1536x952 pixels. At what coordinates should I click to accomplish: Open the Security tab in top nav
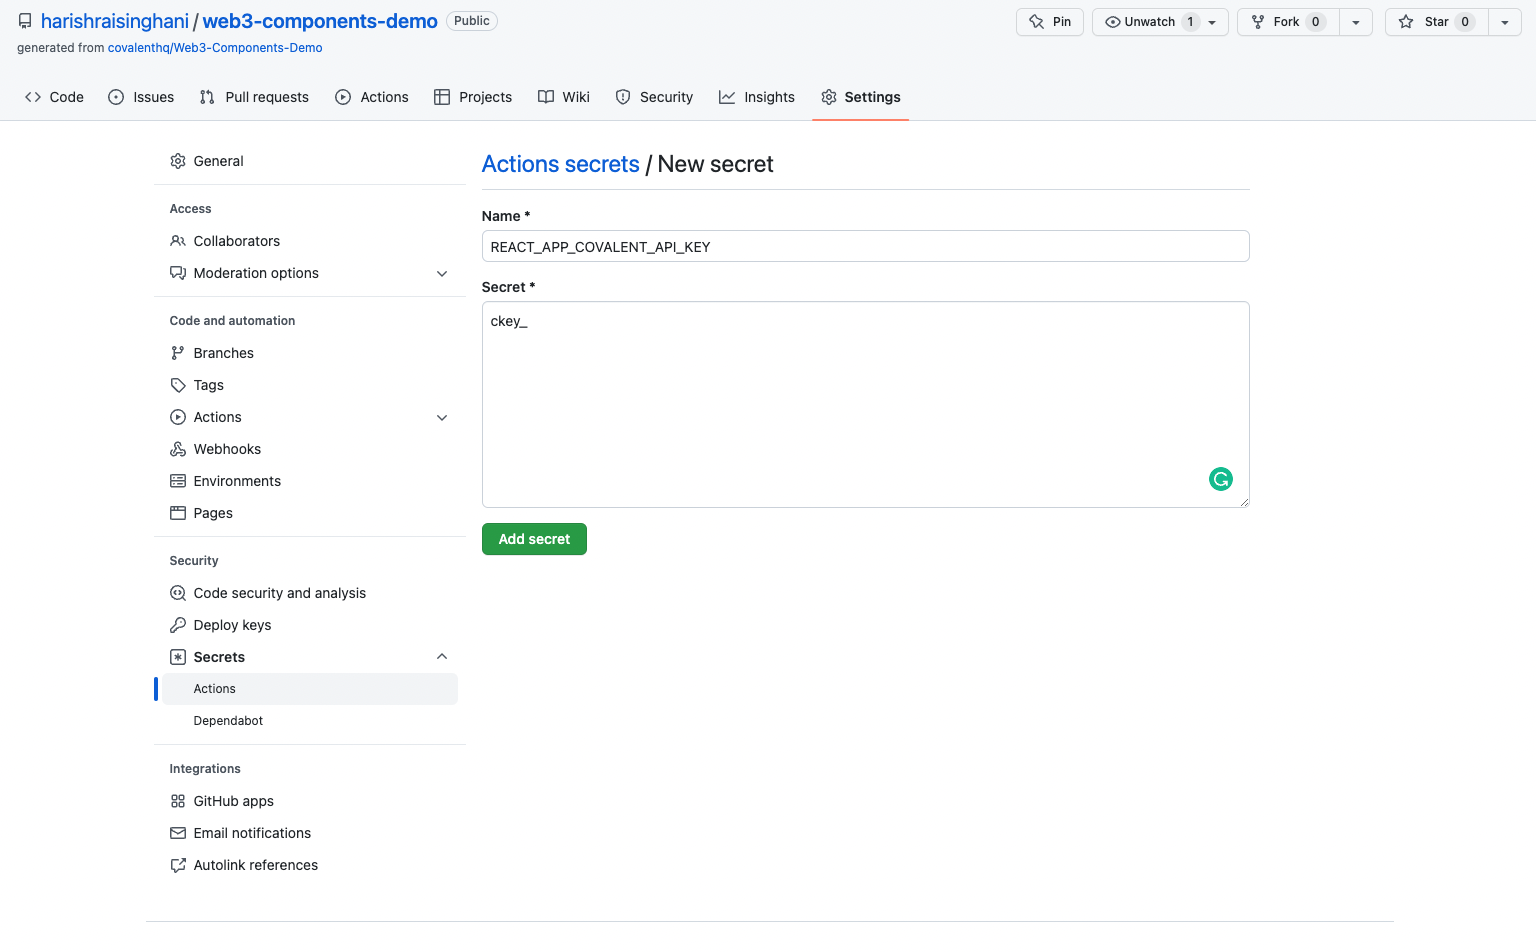tap(654, 97)
